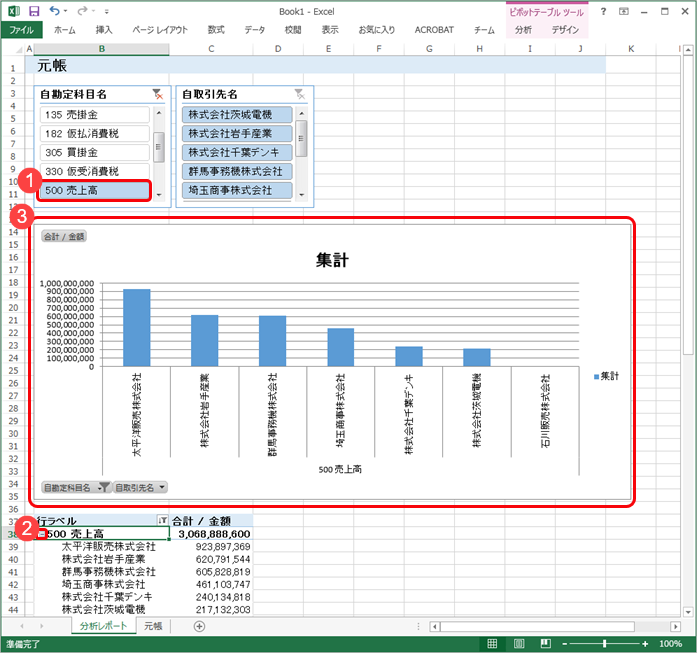The image size is (697, 653).
Task: Click the 100% zoom level
Action: (670, 644)
